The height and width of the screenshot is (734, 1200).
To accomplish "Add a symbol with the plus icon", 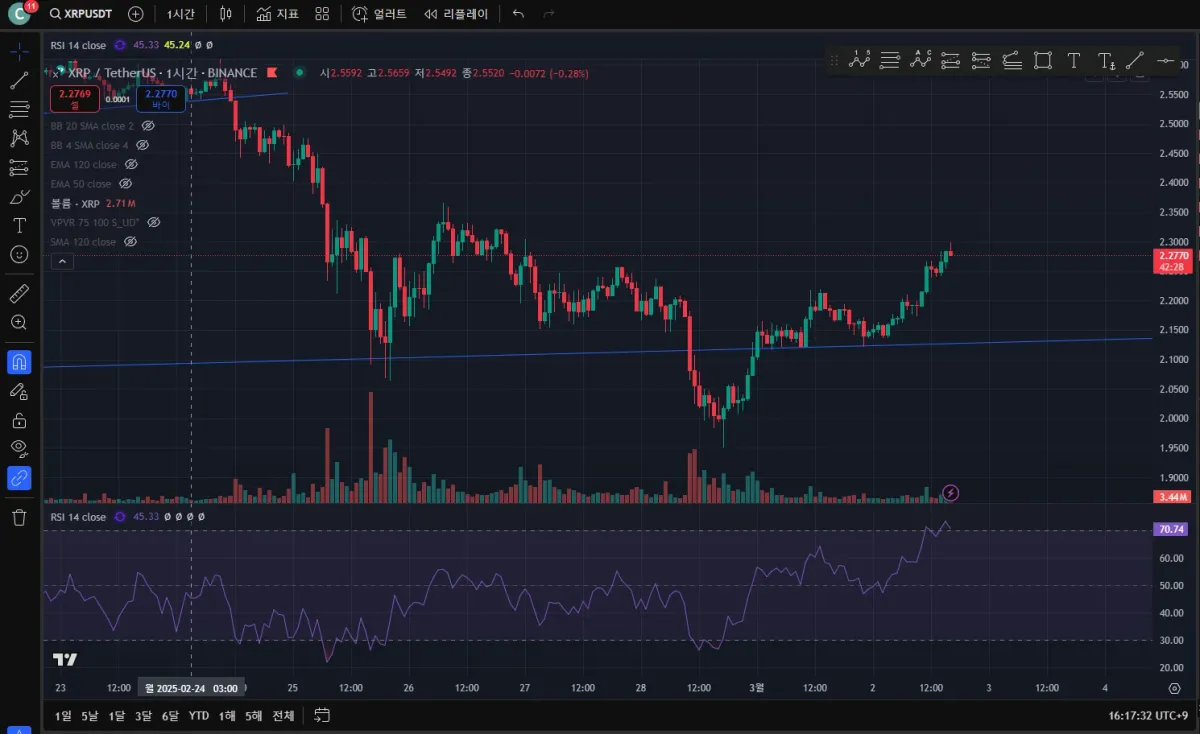I will click(x=136, y=14).
